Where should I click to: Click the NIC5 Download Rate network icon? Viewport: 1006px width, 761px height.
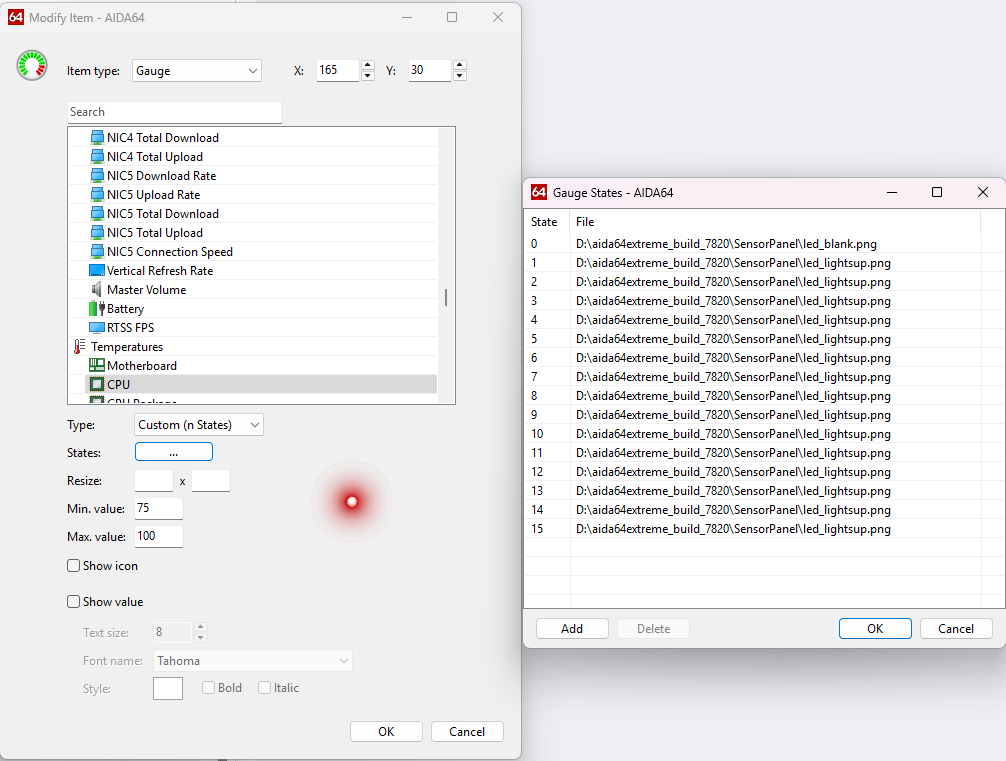pos(97,175)
